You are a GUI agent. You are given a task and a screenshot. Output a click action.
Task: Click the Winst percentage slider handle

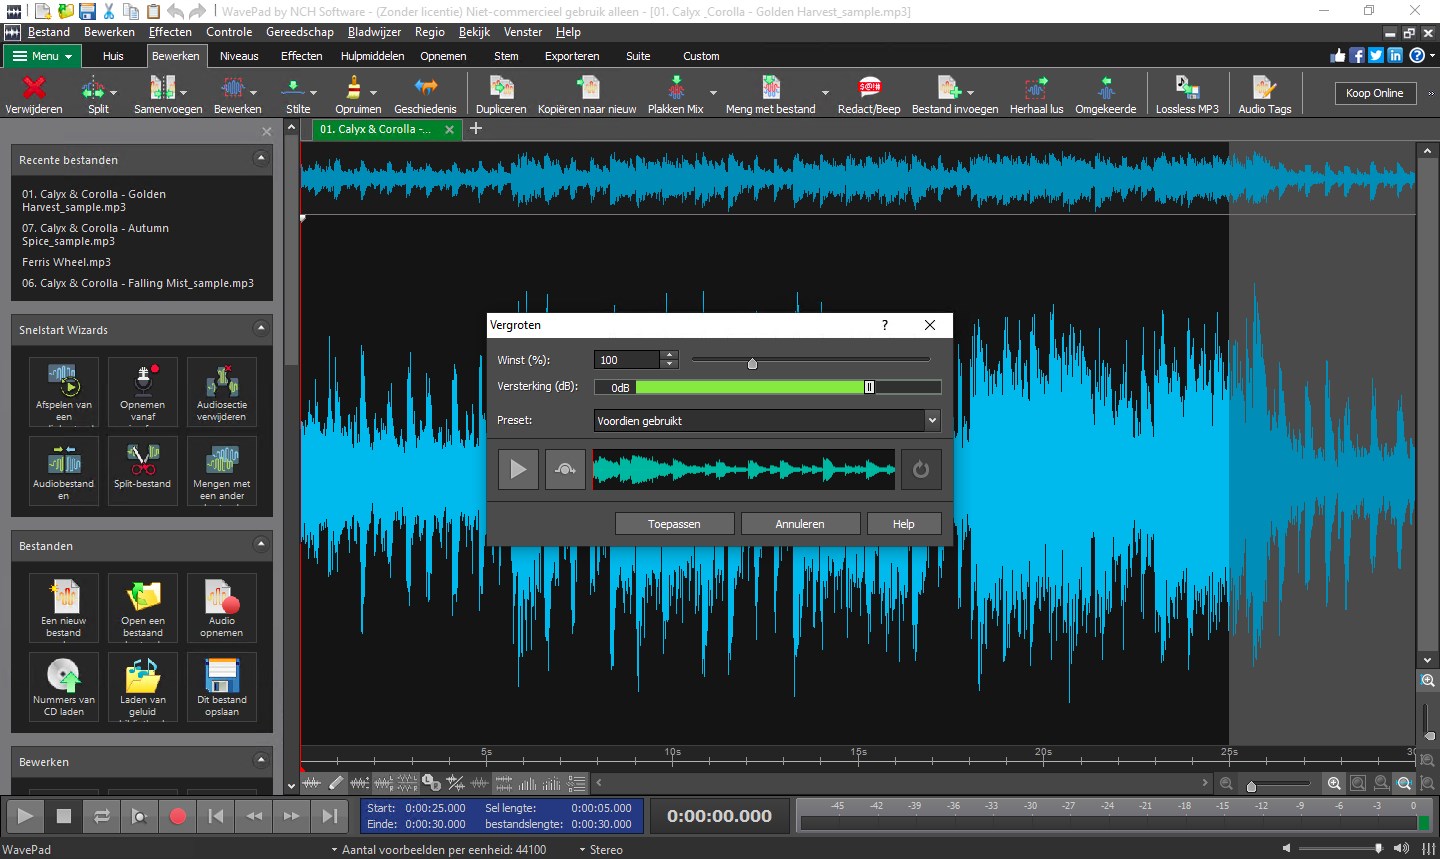pos(752,363)
